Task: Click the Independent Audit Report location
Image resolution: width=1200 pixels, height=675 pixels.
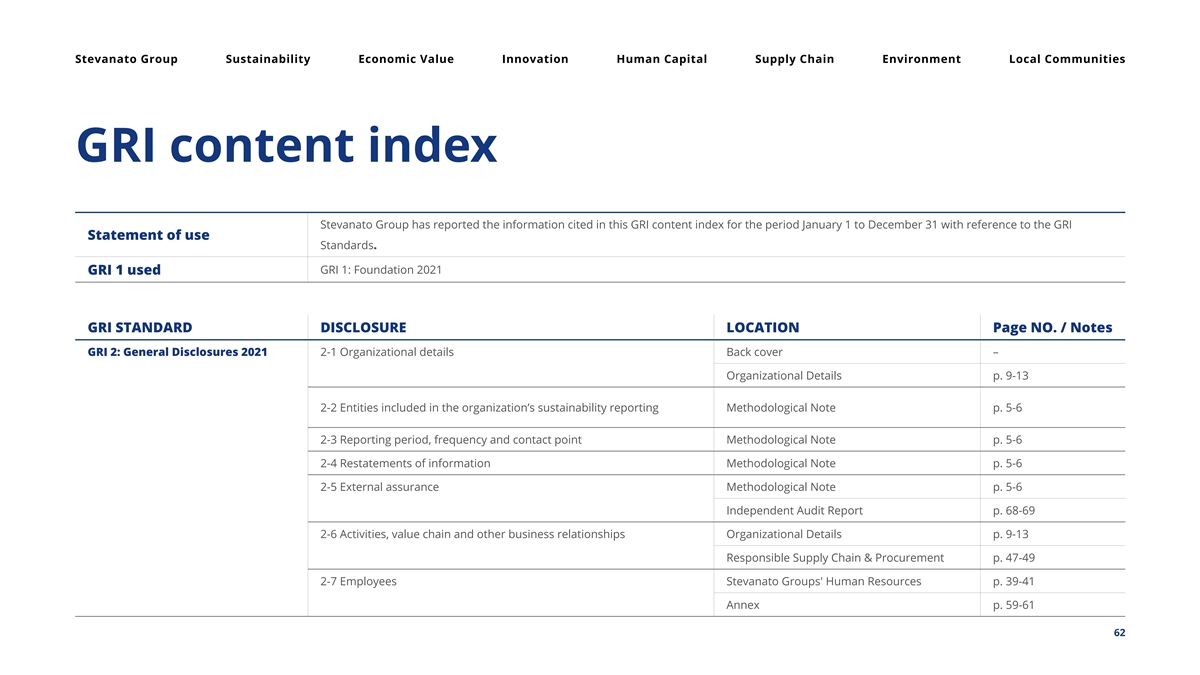Action: [x=794, y=510]
